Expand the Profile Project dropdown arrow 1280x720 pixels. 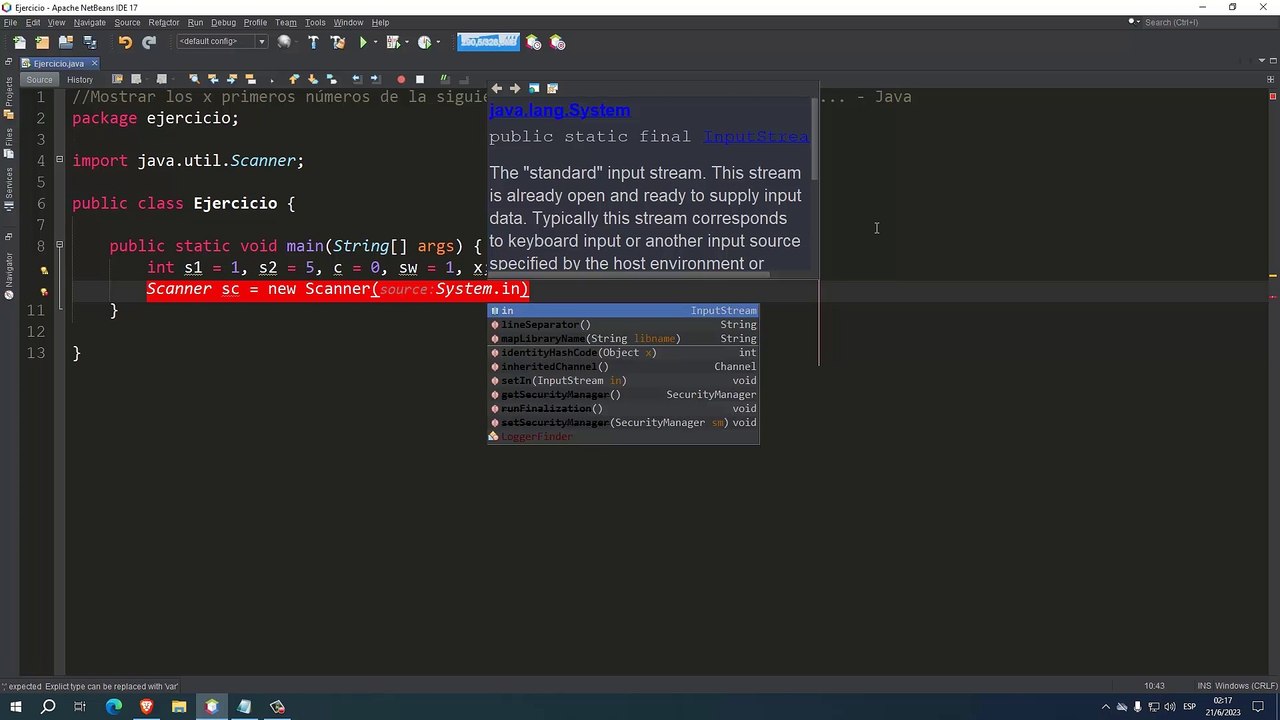point(438,42)
